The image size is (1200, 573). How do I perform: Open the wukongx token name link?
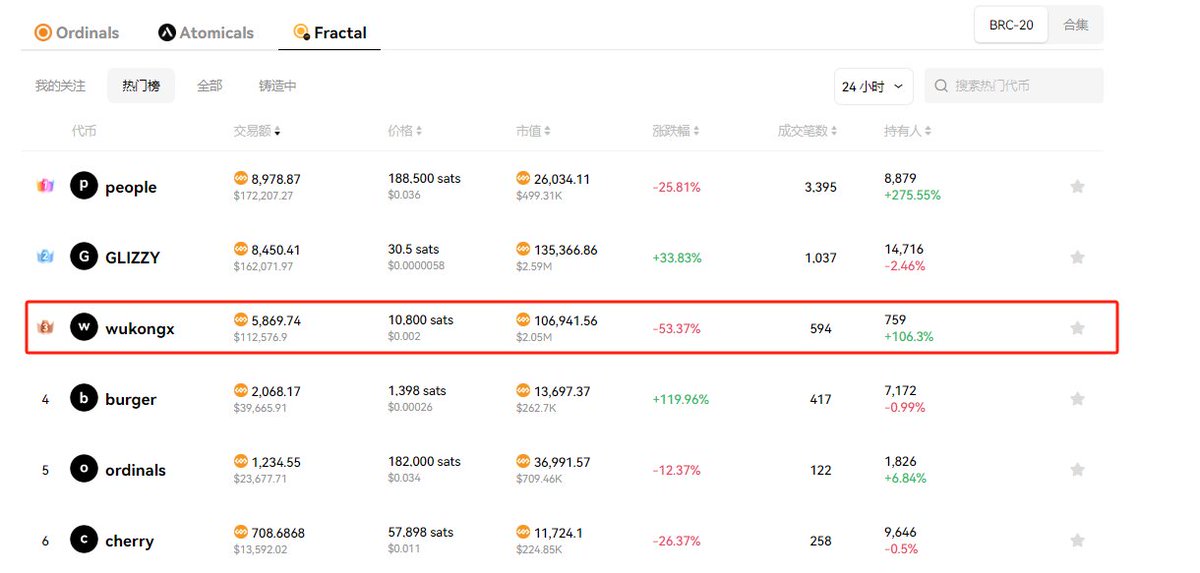click(140, 328)
